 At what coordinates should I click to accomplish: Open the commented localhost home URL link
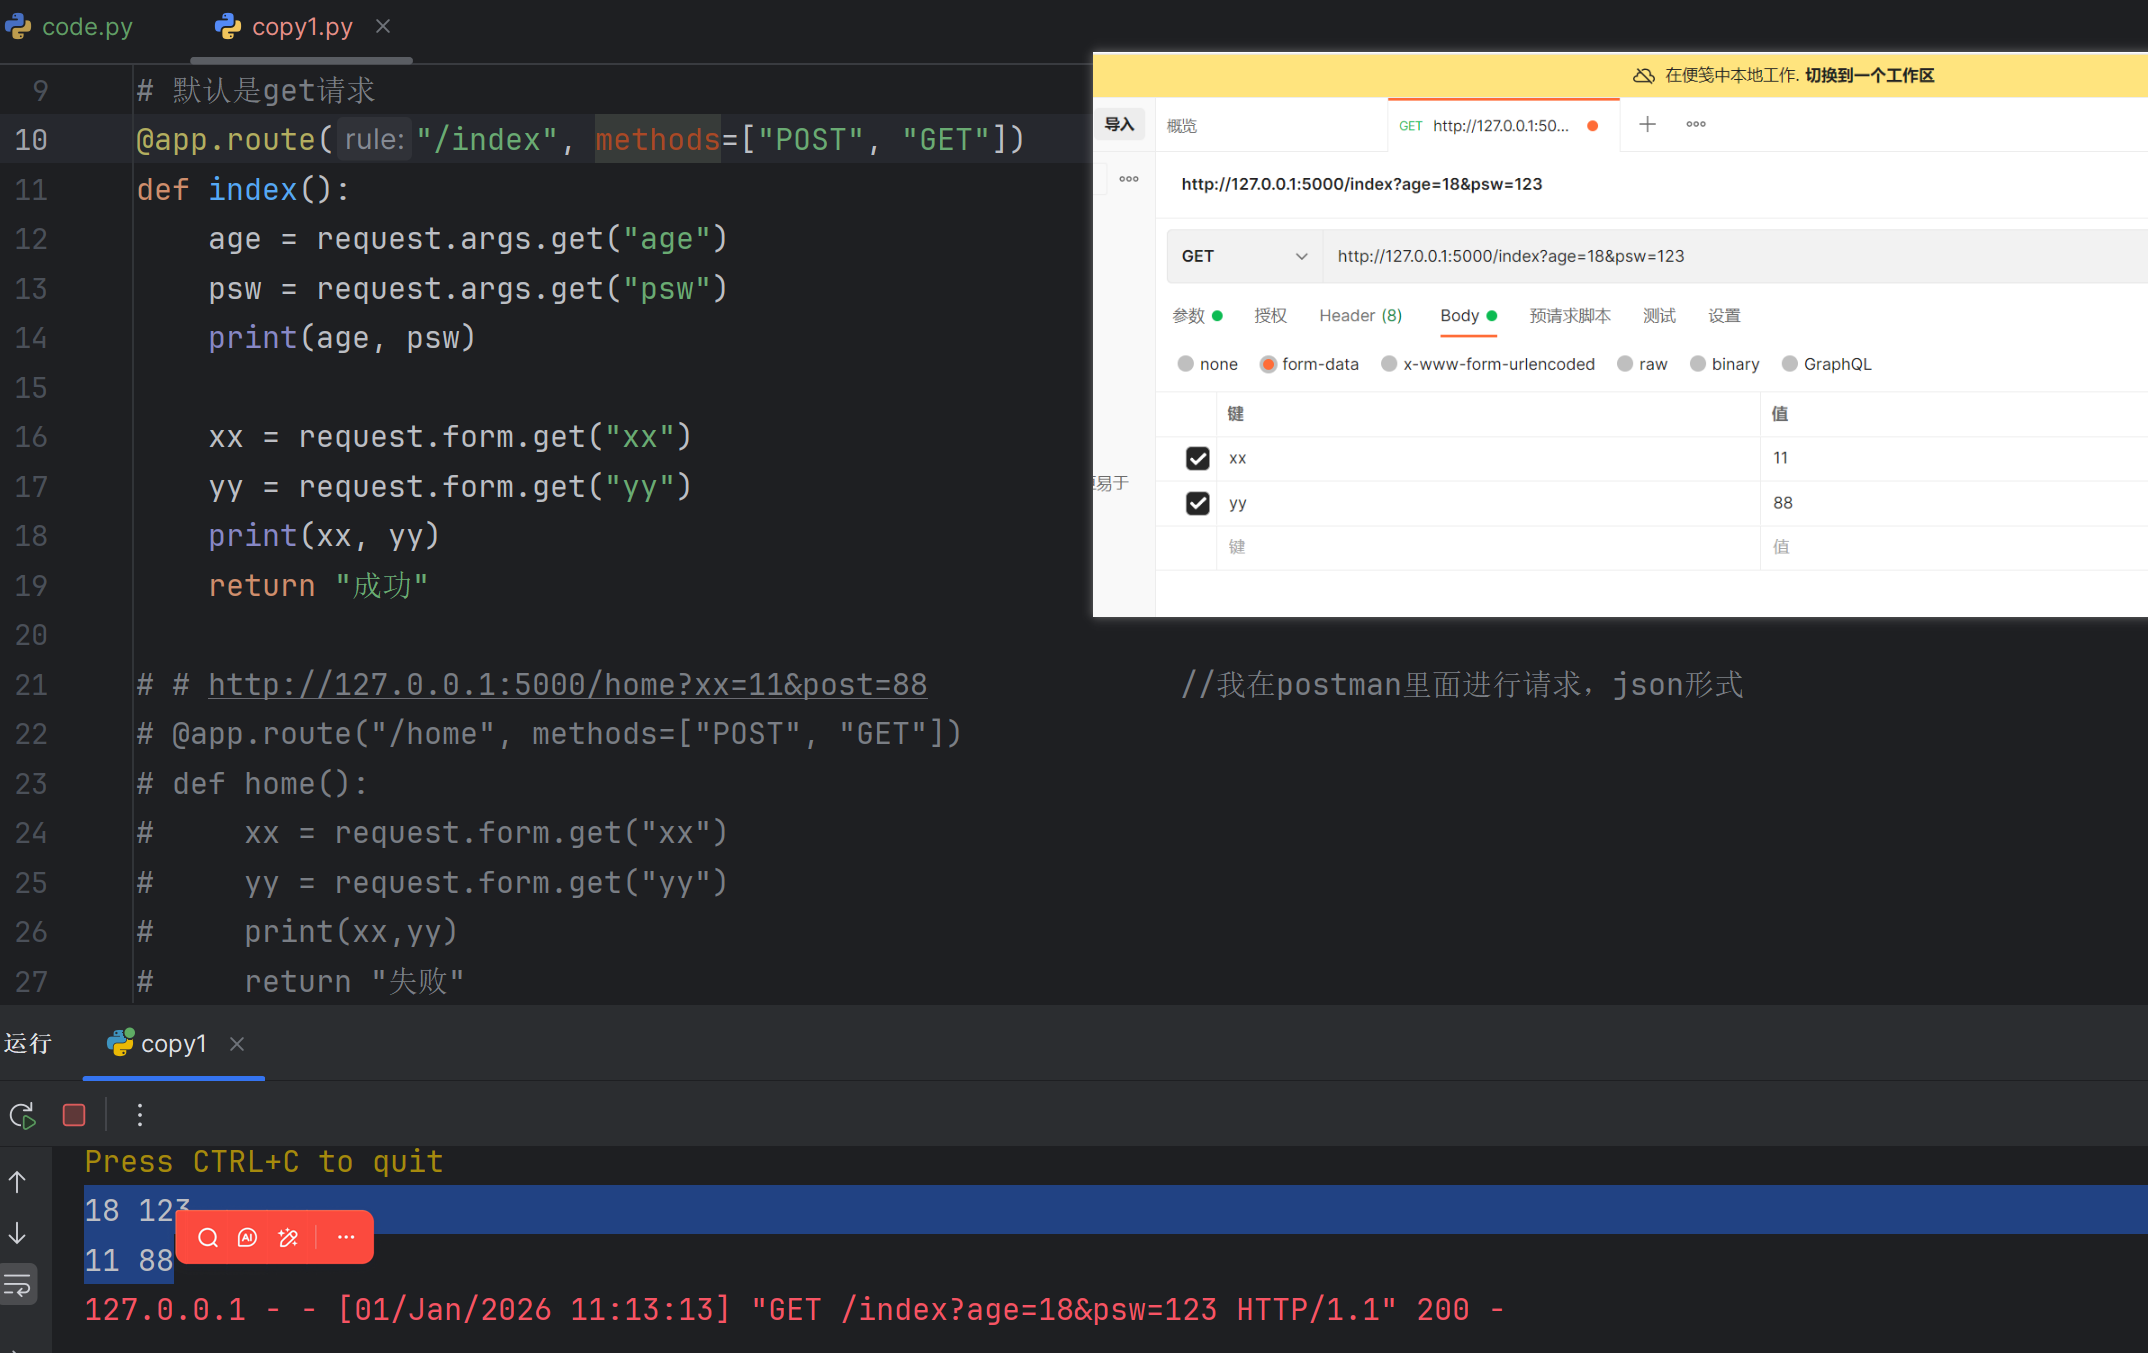pyautogui.click(x=567, y=685)
